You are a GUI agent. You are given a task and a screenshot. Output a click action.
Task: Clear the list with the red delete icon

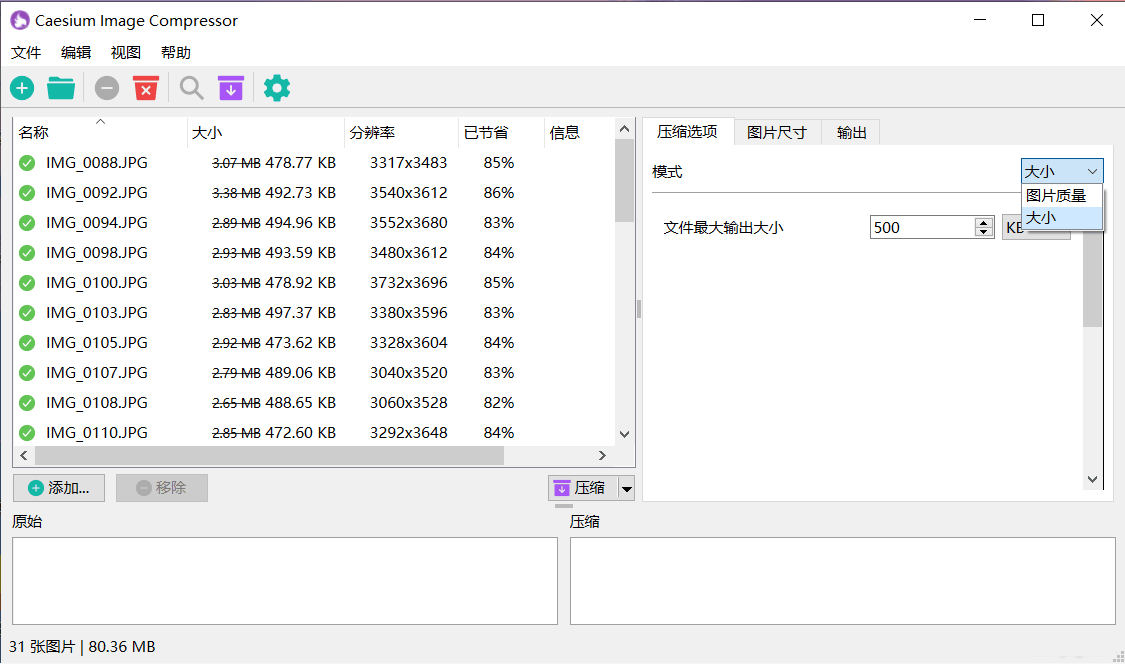[146, 88]
